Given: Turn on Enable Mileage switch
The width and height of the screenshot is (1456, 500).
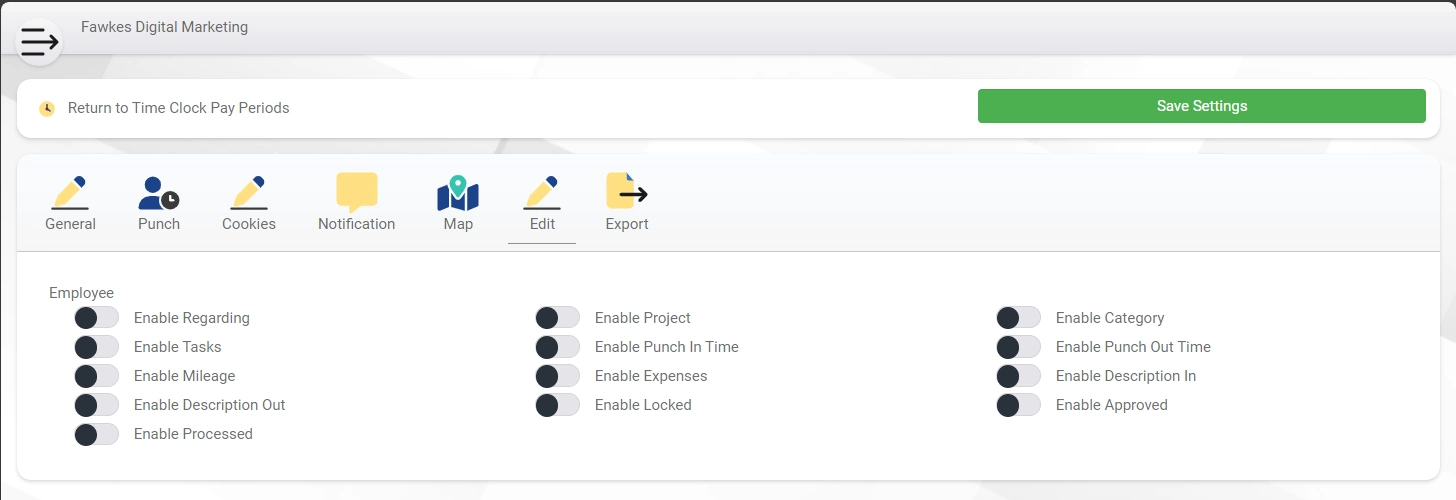Looking at the screenshot, I should coord(97,376).
